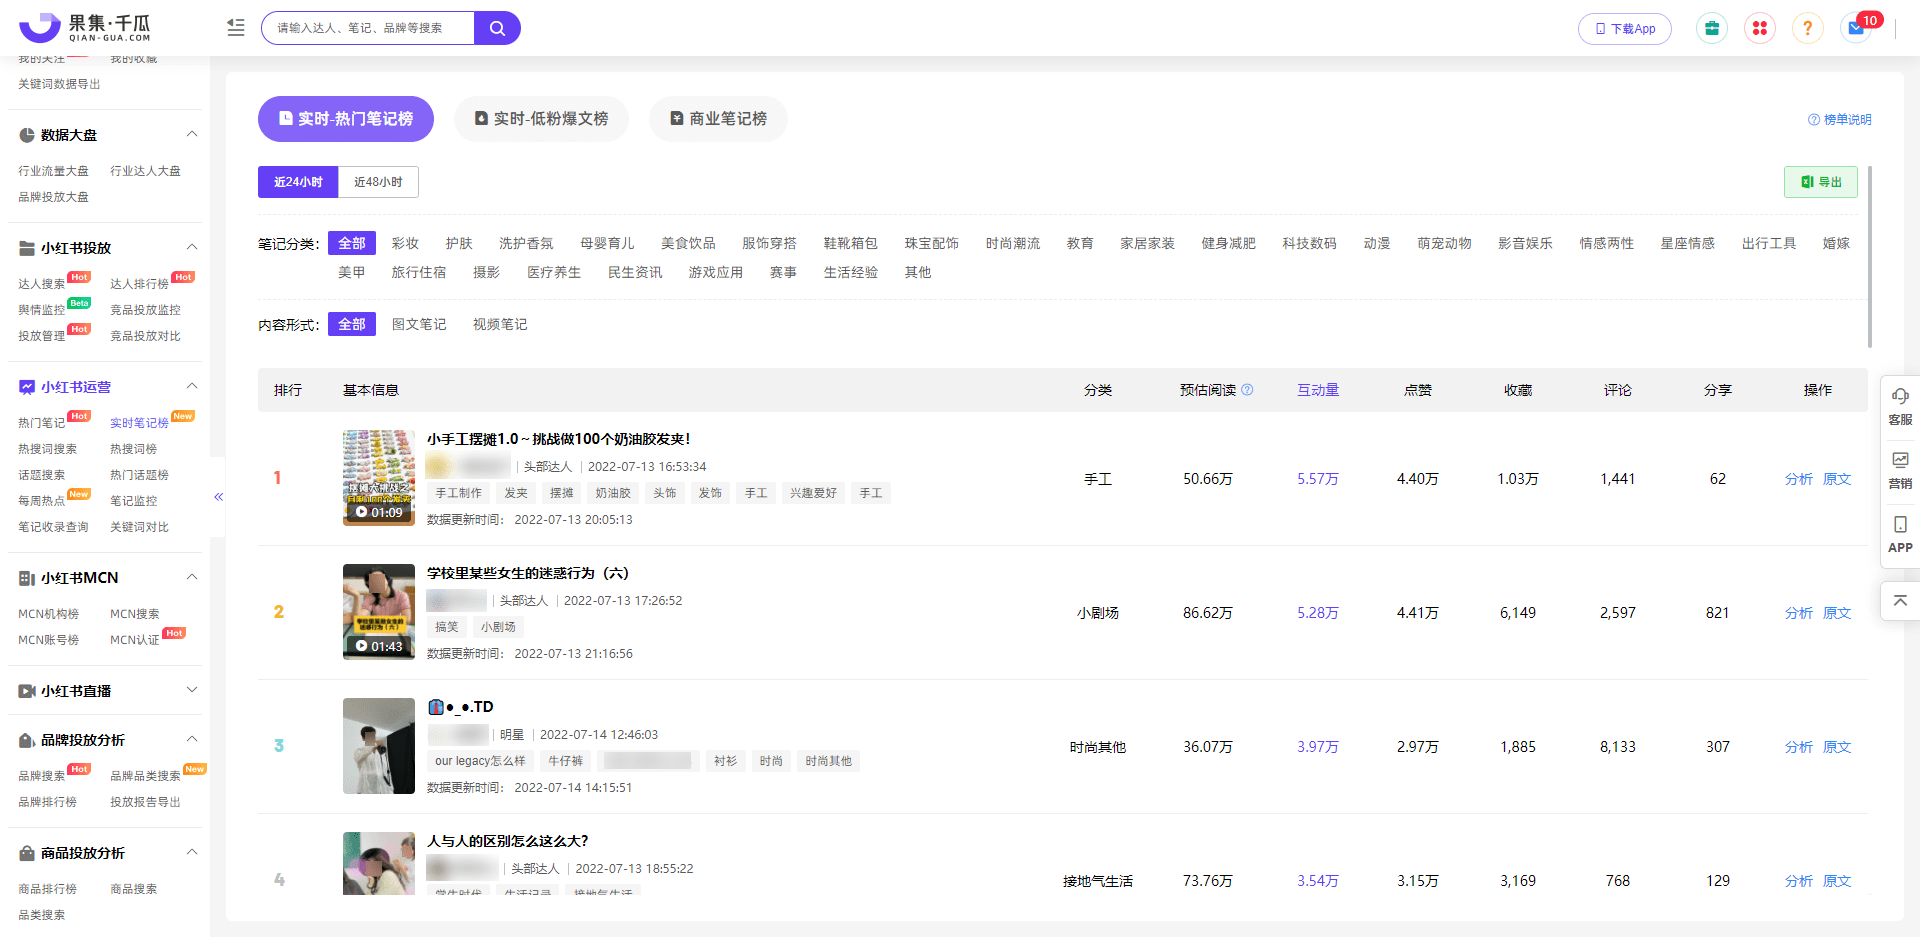This screenshot has height=937, width=1920.
Task: Click 小红书直播 video camera icon
Action: pos(27,691)
